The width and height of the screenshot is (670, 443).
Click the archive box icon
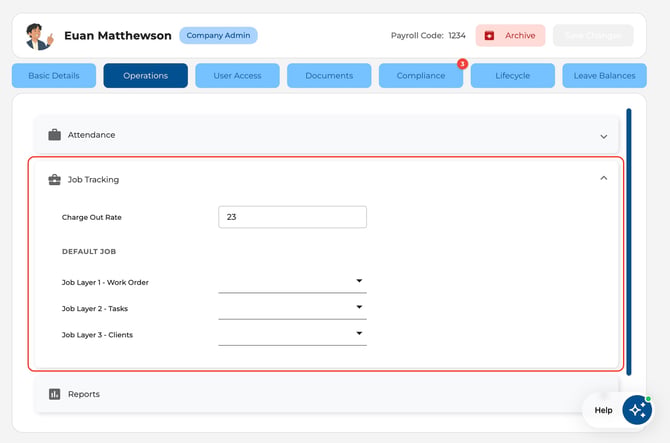click(x=489, y=36)
